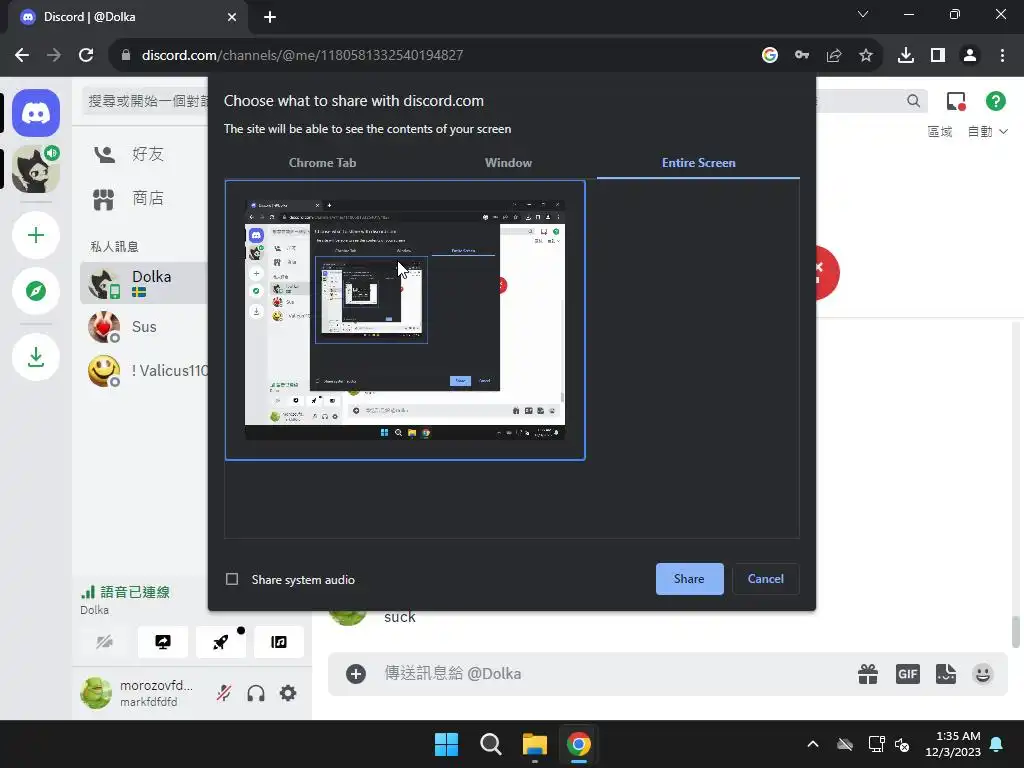Click the share screen icon in voice panel
1024x768 pixels.
pyautogui.click(x=163, y=642)
